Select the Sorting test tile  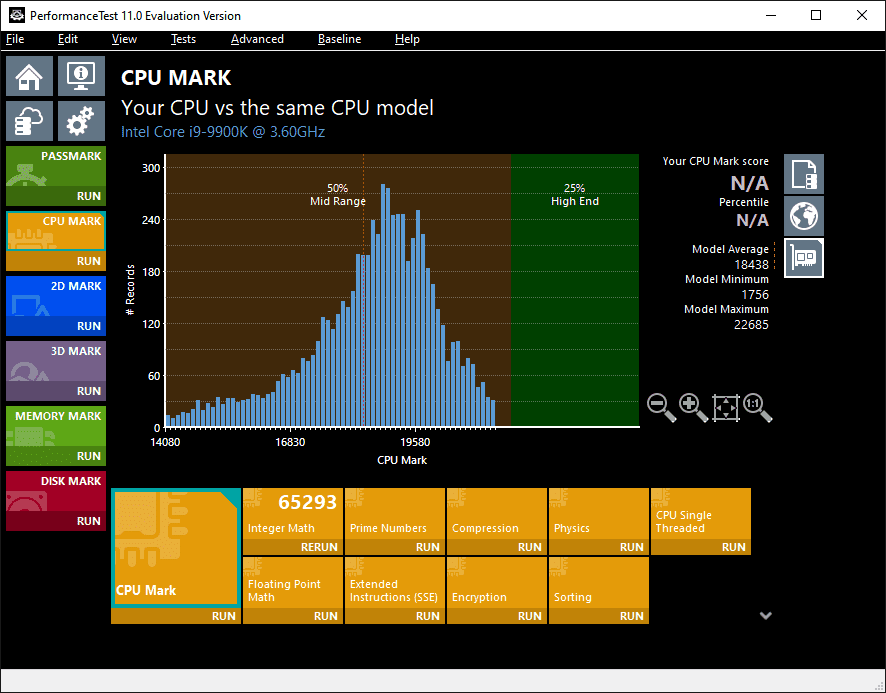(x=599, y=583)
